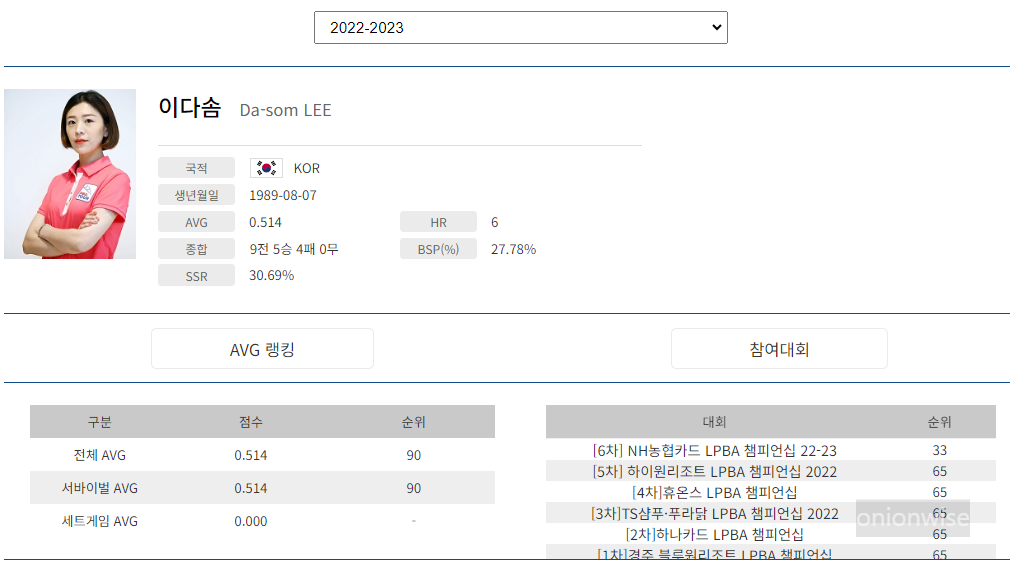Click the 서바이벌 AVG row

coord(262,488)
